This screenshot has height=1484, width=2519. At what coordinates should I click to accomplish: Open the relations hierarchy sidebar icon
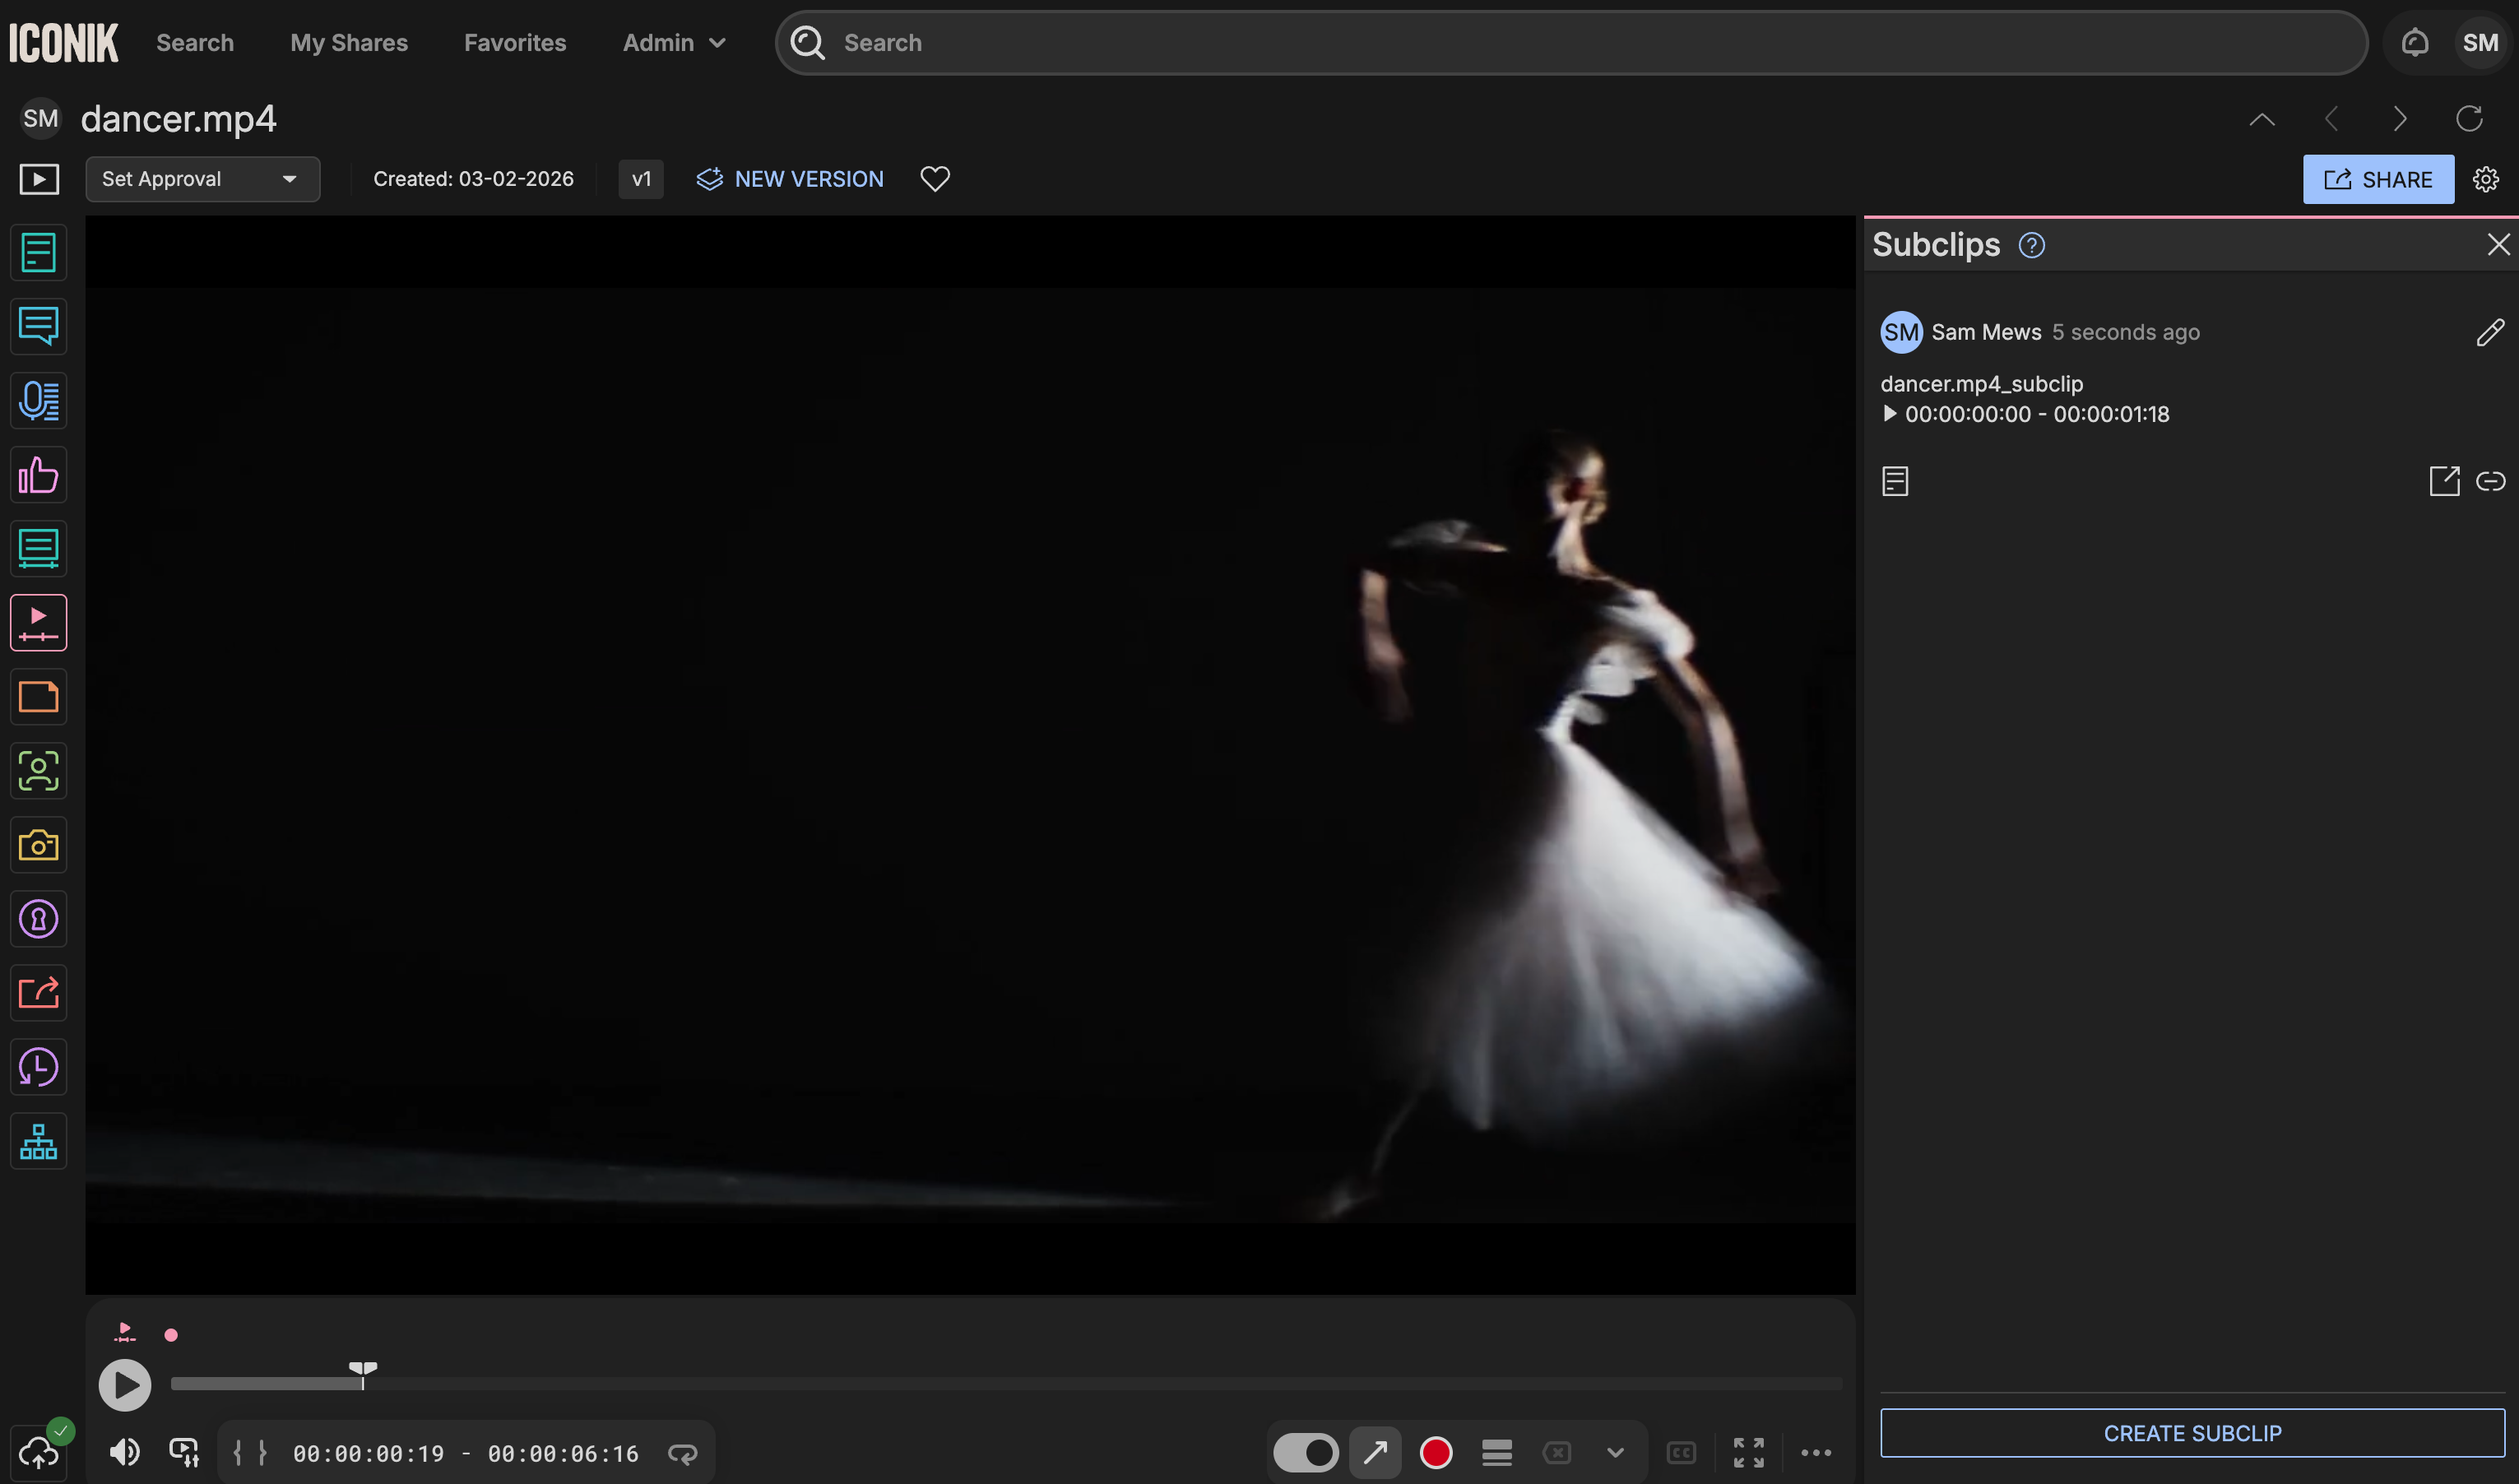coord(38,1142)
